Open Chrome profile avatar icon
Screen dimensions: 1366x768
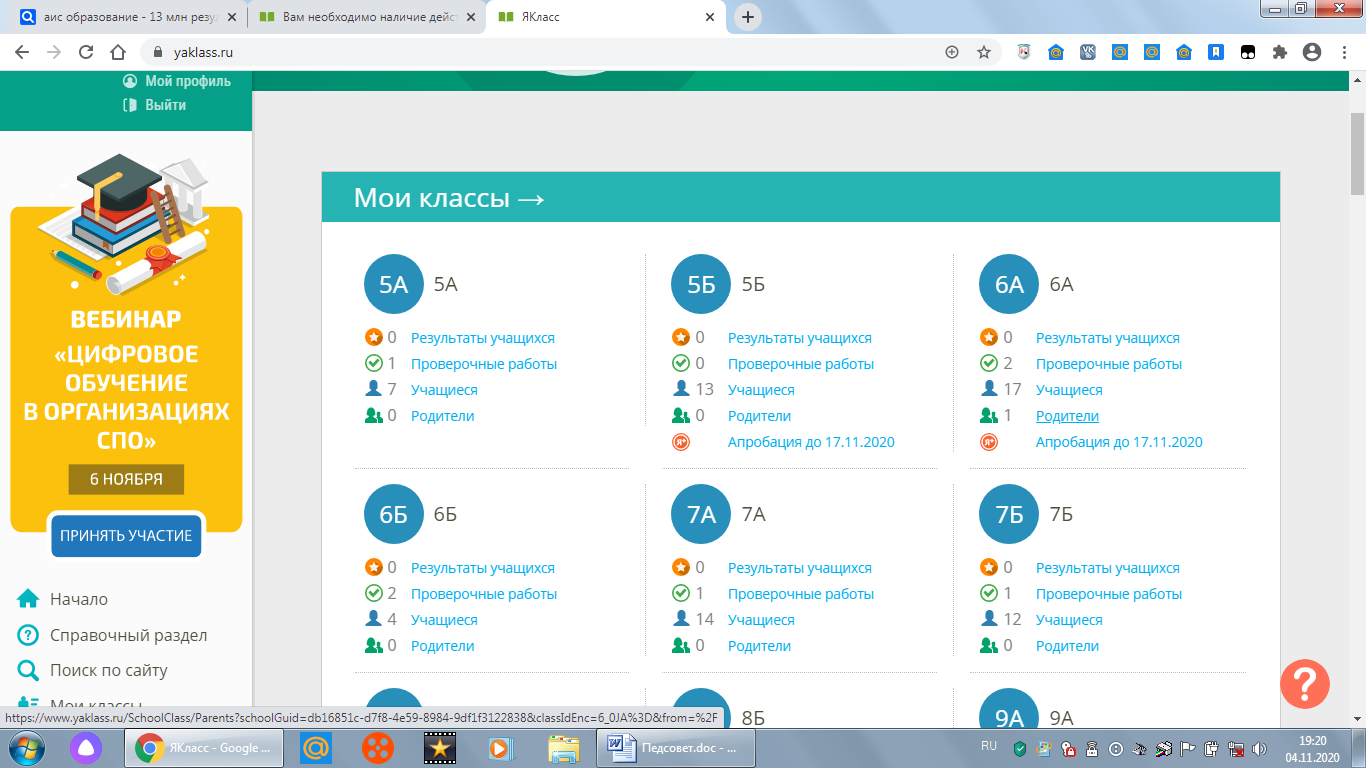(1312, 52)
